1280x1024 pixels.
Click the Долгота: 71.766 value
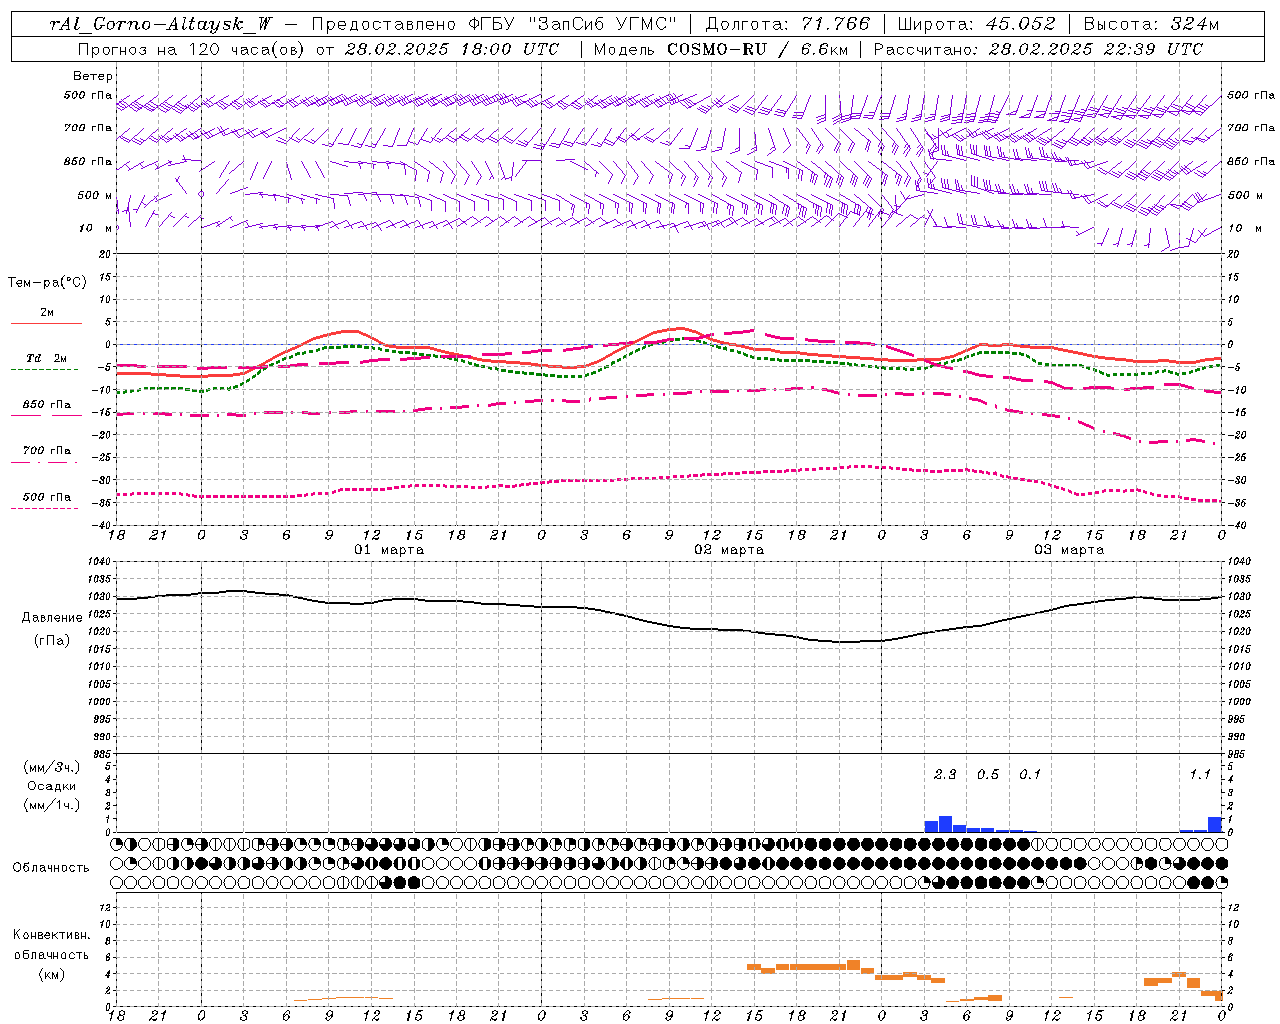(x=788, y=24)
